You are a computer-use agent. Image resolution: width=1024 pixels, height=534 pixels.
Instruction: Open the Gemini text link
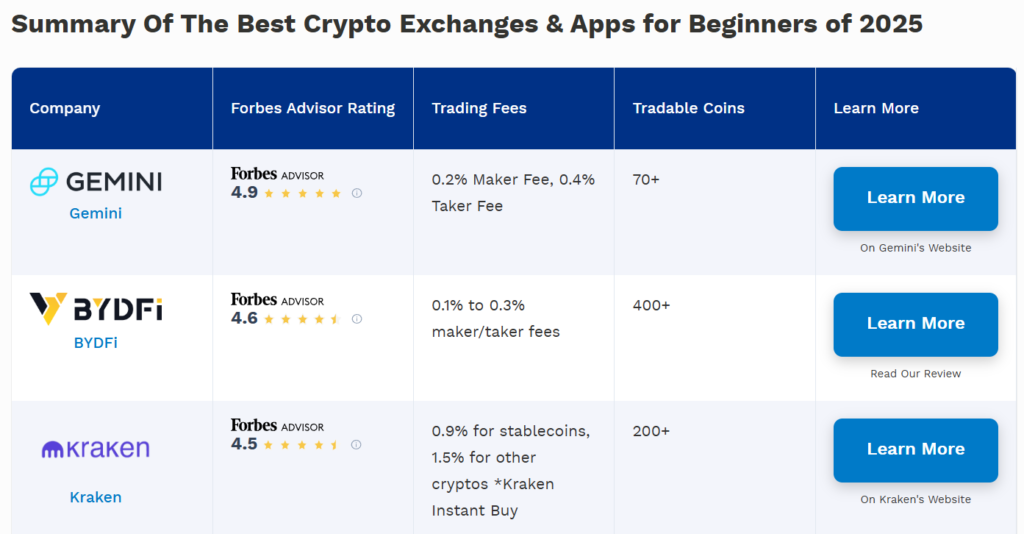coord(96,213)
